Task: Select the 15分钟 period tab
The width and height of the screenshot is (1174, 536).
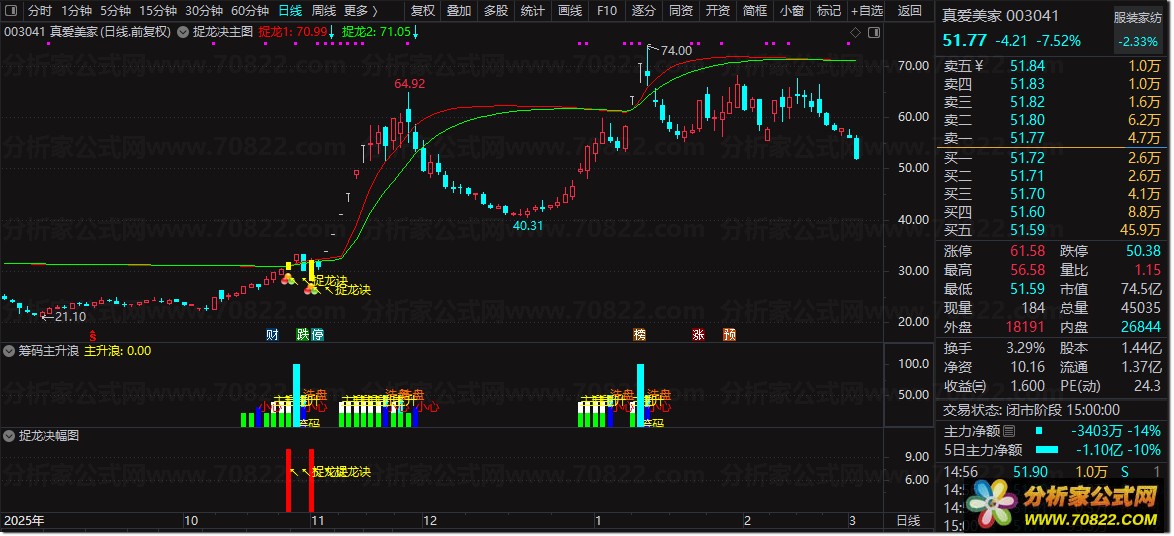Action: tap(158, 11)
